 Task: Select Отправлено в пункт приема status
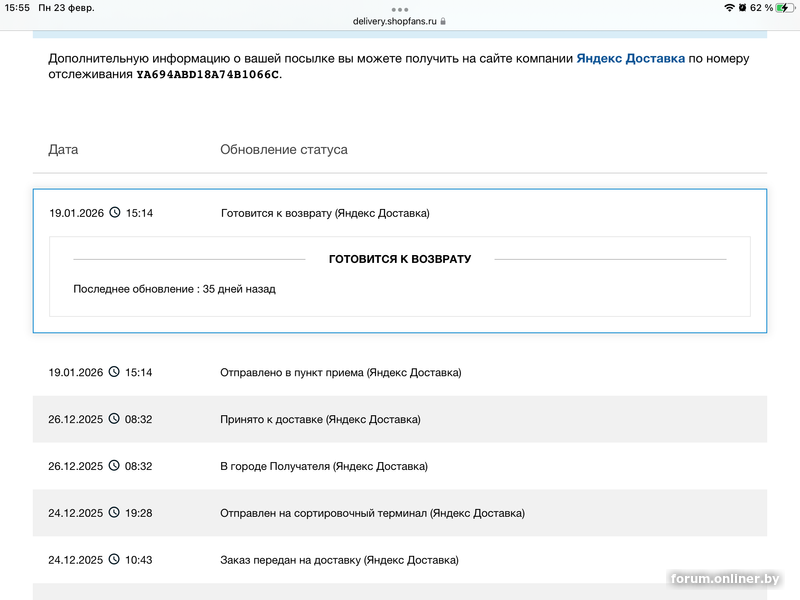pyautogui.click(x=341, y=372)
